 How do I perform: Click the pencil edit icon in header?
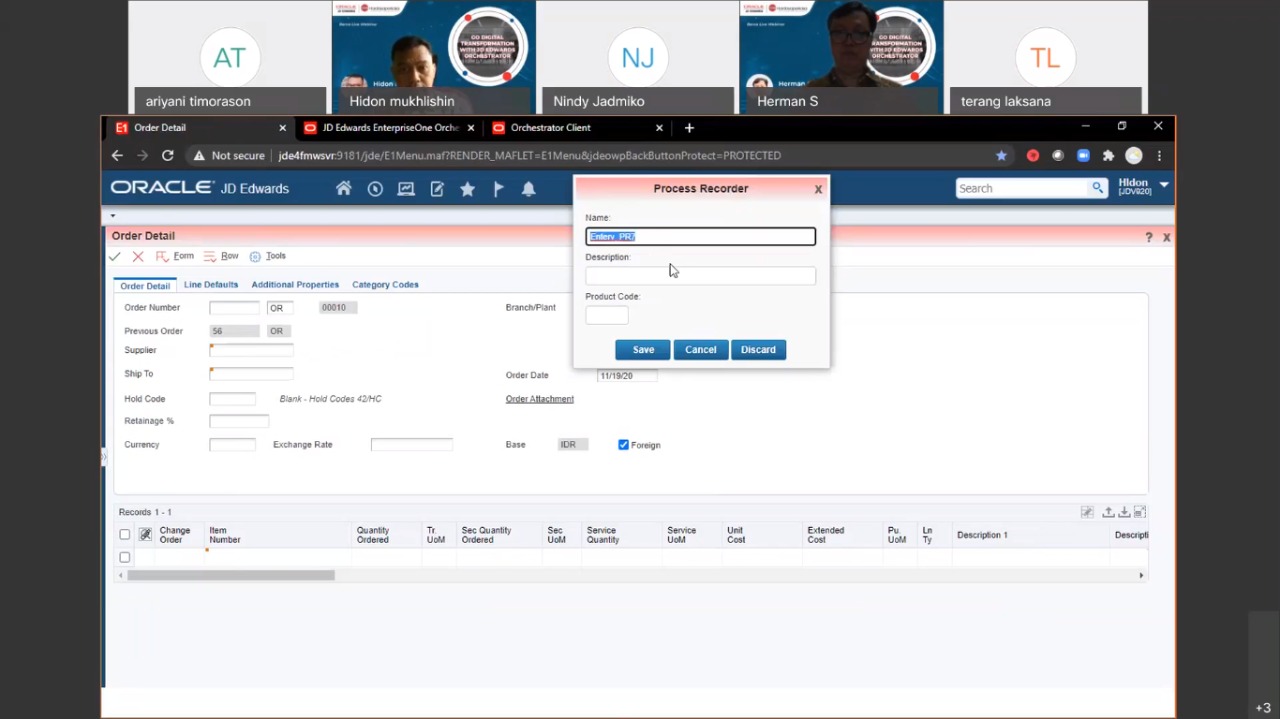tap(437, 188)
